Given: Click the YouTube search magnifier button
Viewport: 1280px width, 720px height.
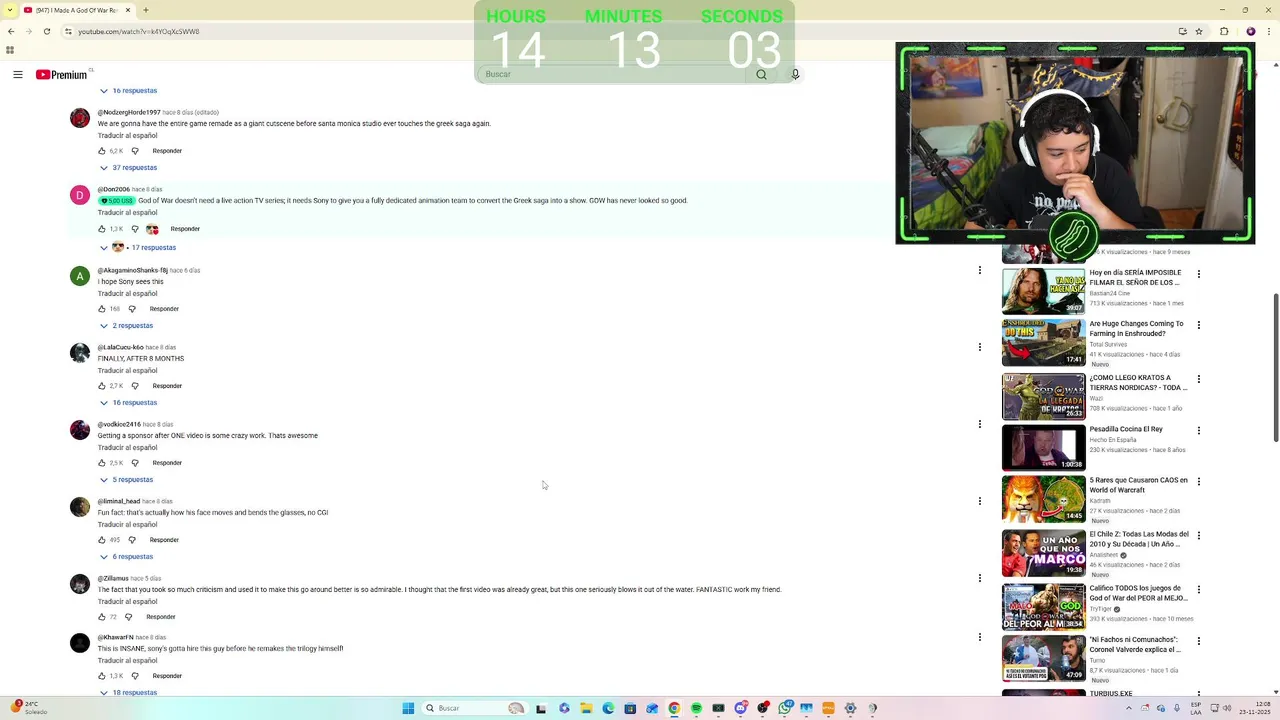Looking at the screenshot, I should tap(761, 74).
